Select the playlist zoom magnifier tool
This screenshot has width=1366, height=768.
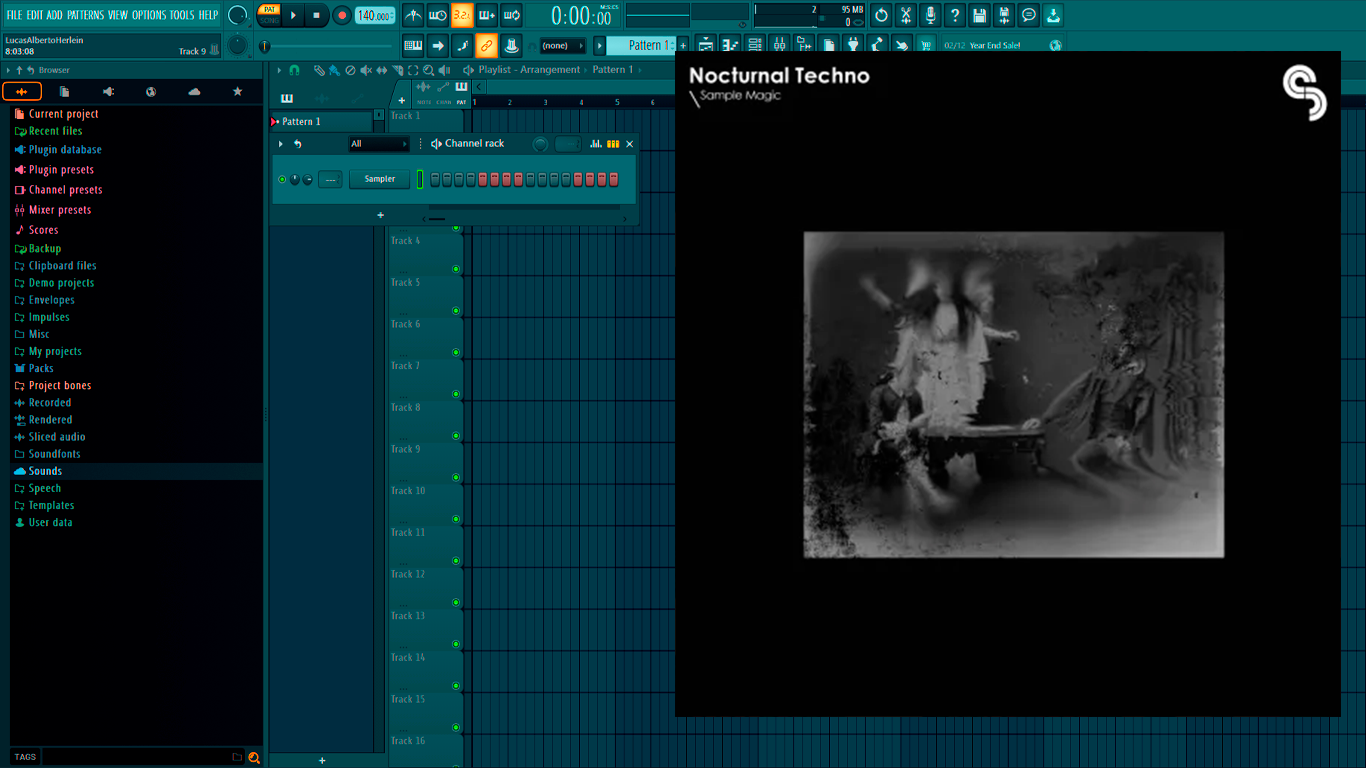pyautogui.click(x=429, y=70)
